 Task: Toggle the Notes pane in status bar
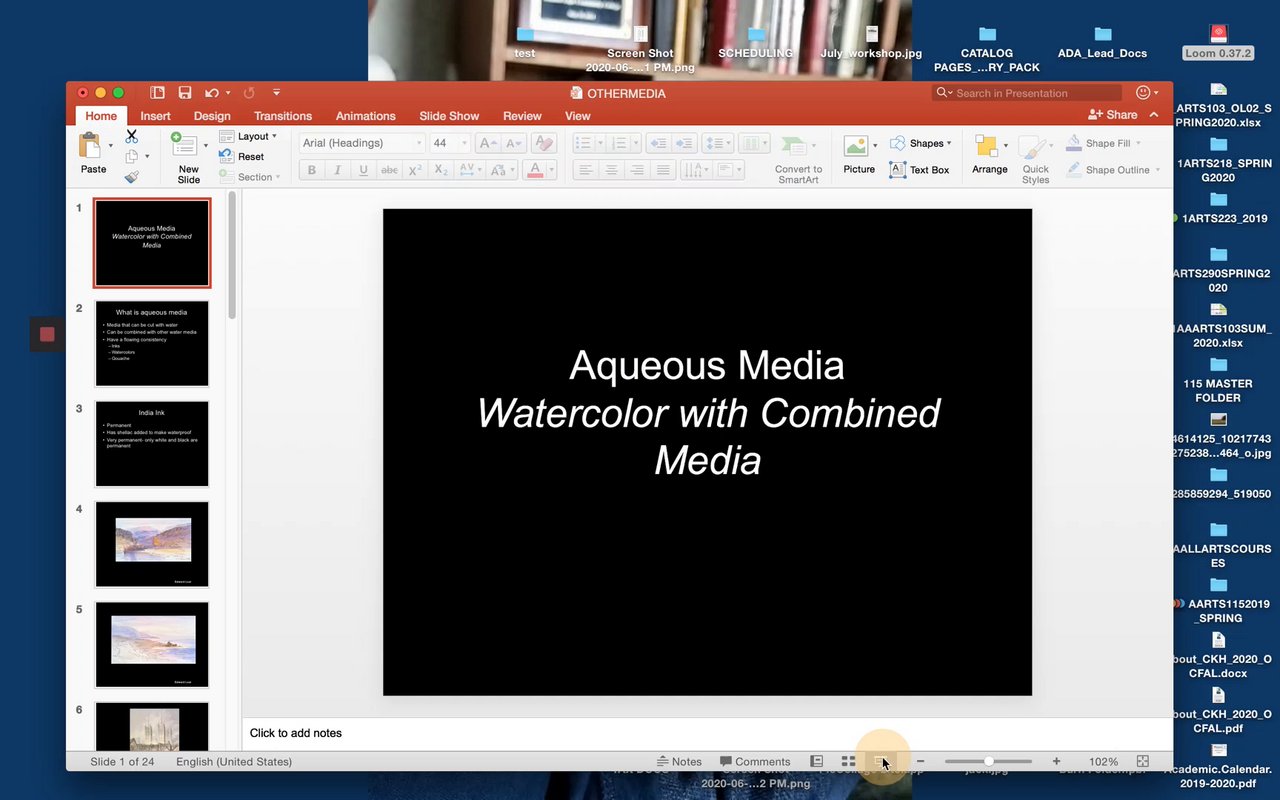point(679,761)
